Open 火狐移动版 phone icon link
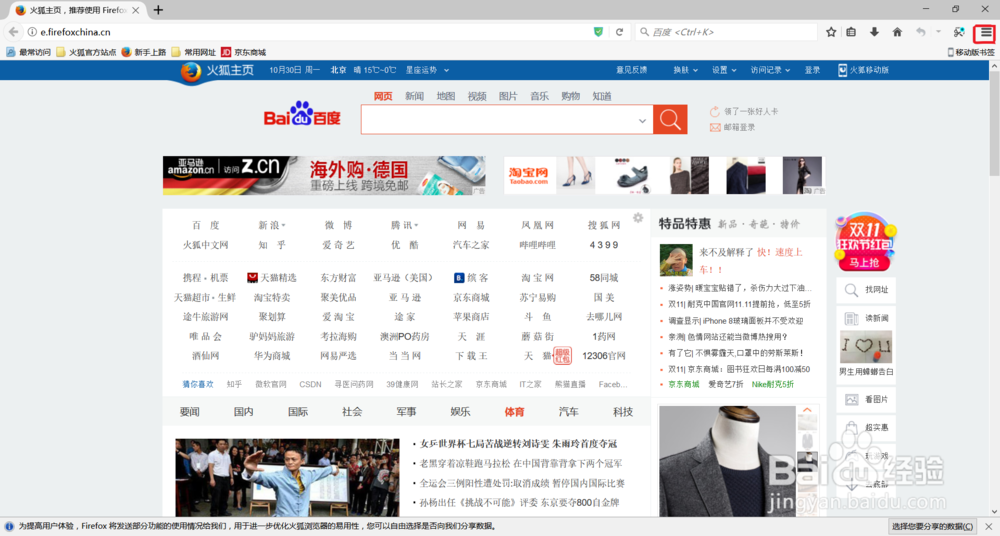The image size is (1000, 536). (x=864, y=70)
